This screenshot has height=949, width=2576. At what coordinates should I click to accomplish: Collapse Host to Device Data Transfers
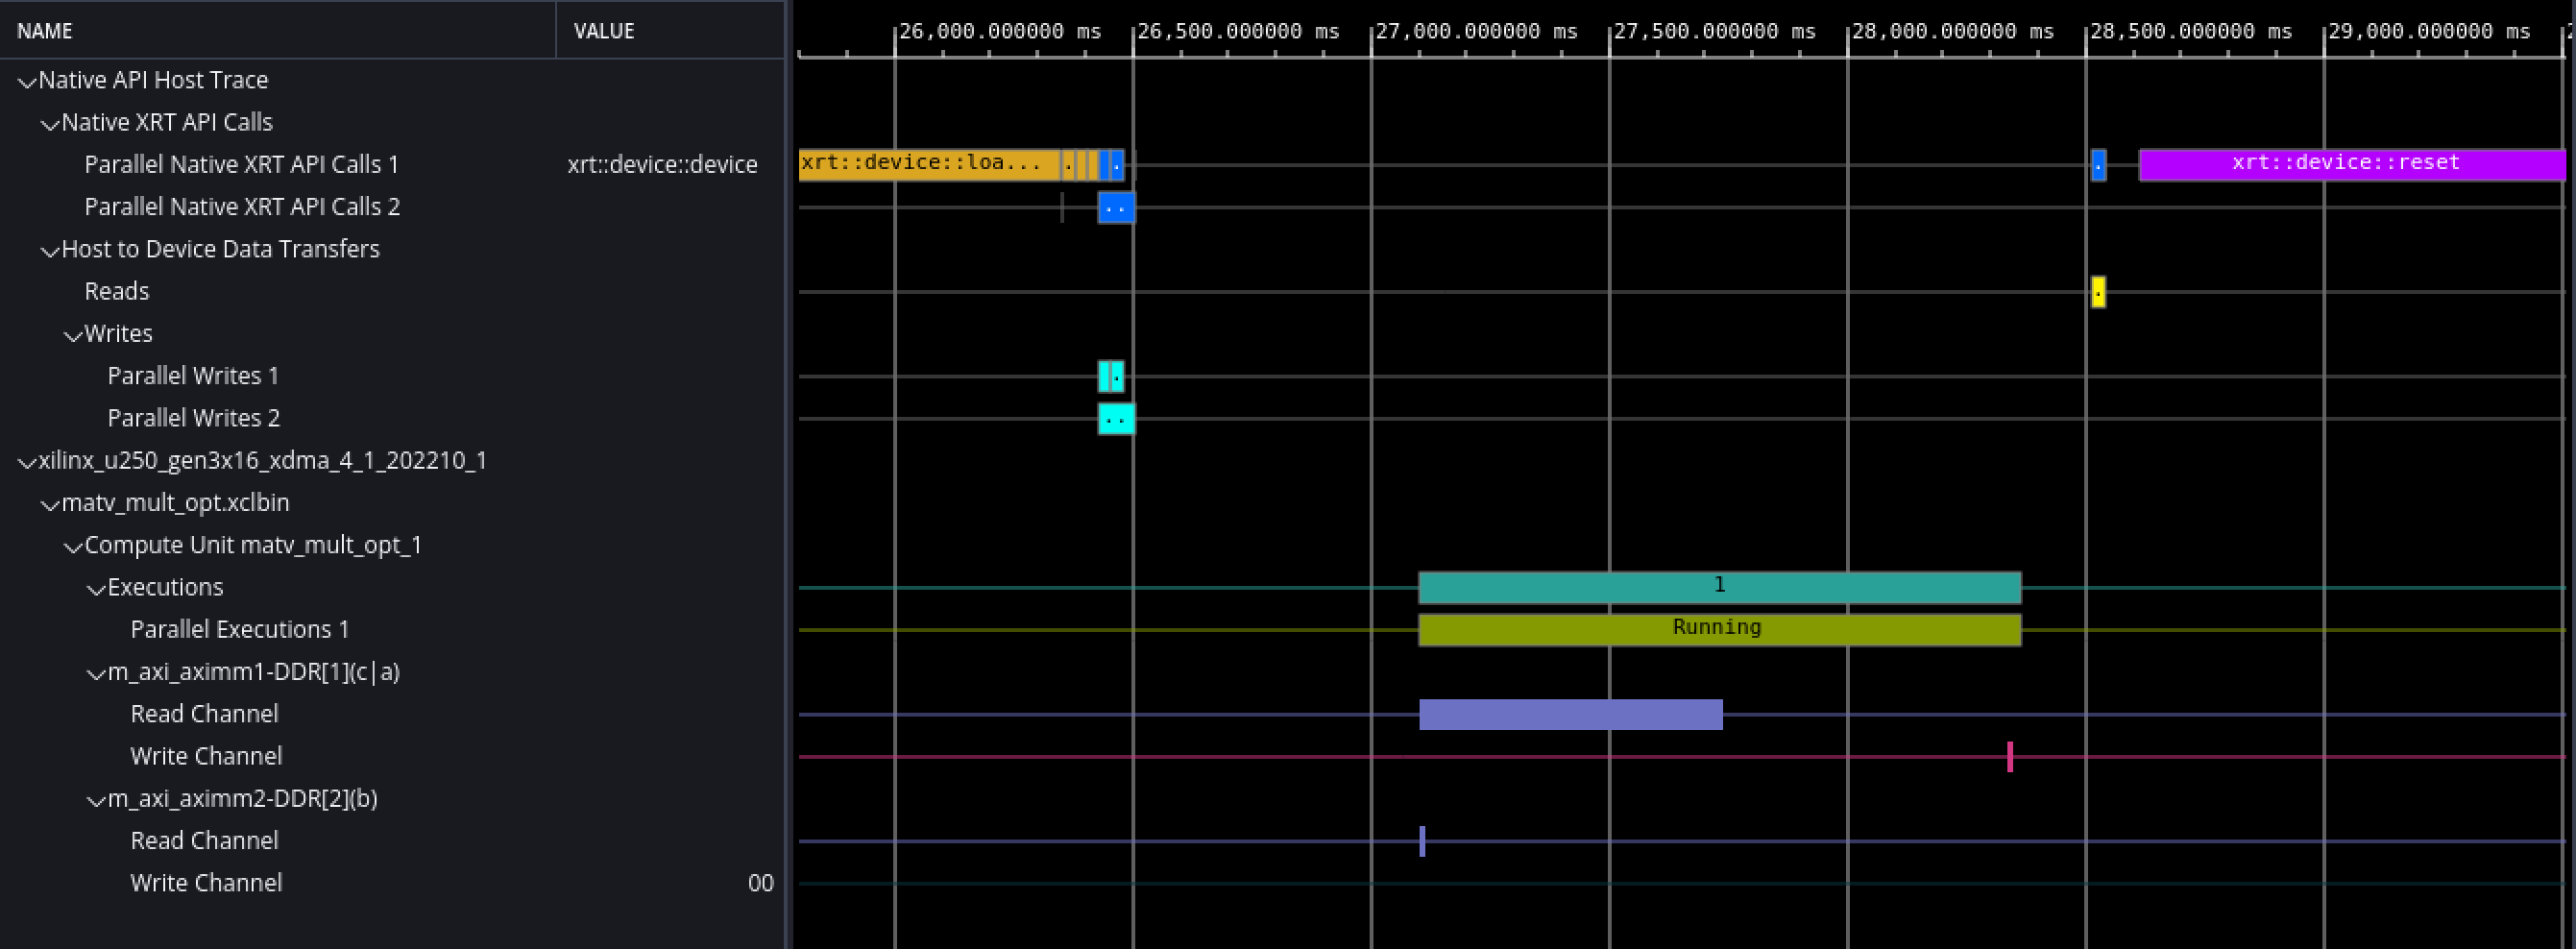point(50,251)
